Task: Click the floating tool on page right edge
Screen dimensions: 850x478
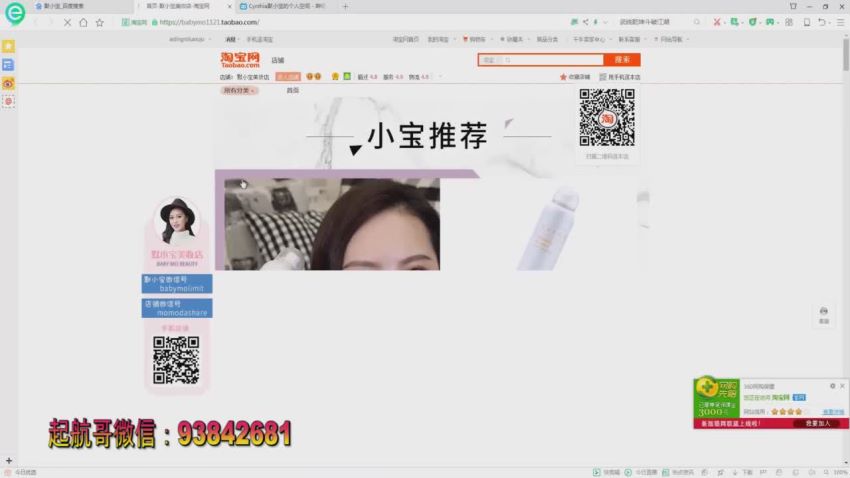Action: tap(823, 315)
